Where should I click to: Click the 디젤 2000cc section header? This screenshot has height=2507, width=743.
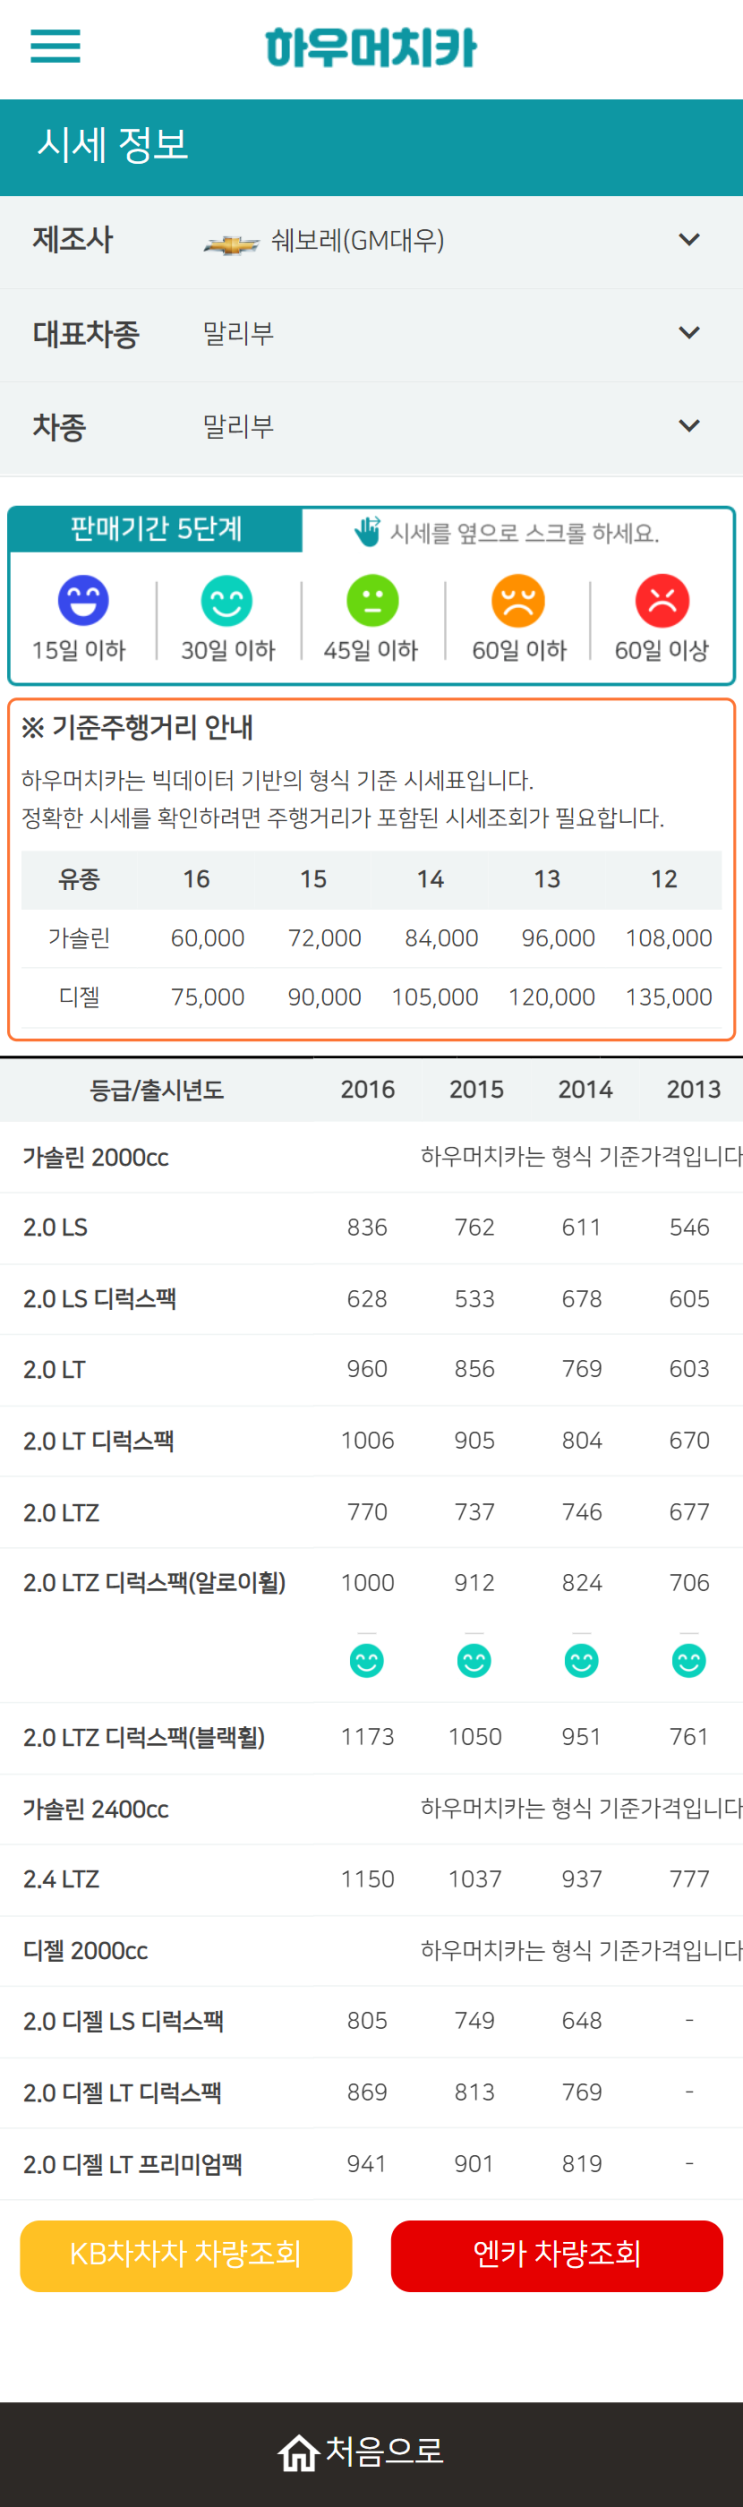(x=86, y=1951)
